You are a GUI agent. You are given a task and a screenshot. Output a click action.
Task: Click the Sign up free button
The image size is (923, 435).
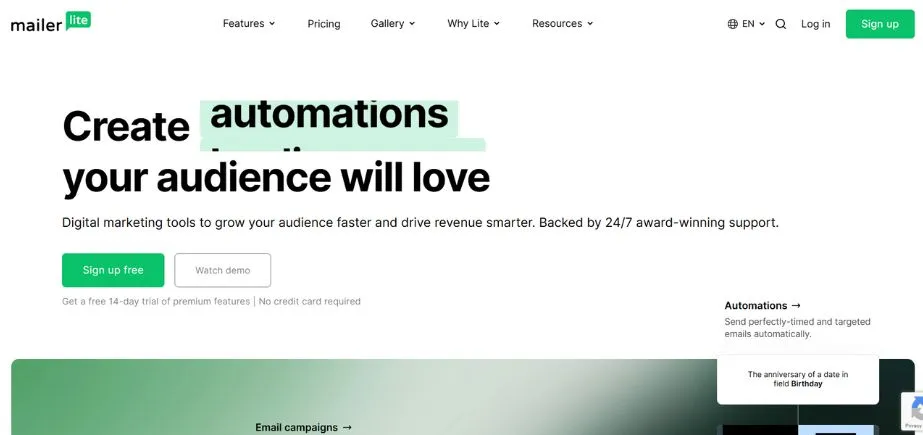coord(113,270)
